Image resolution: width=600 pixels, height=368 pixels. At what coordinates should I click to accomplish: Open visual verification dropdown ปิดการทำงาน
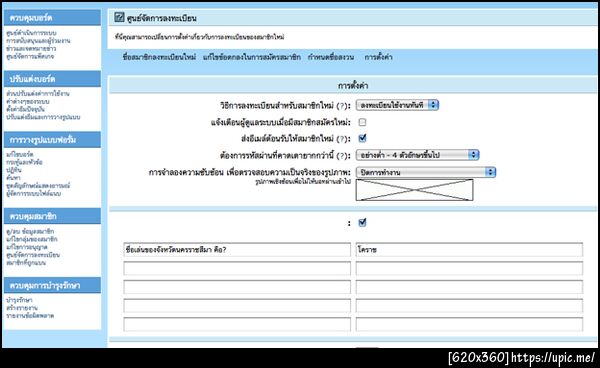(x=426, y=172)
